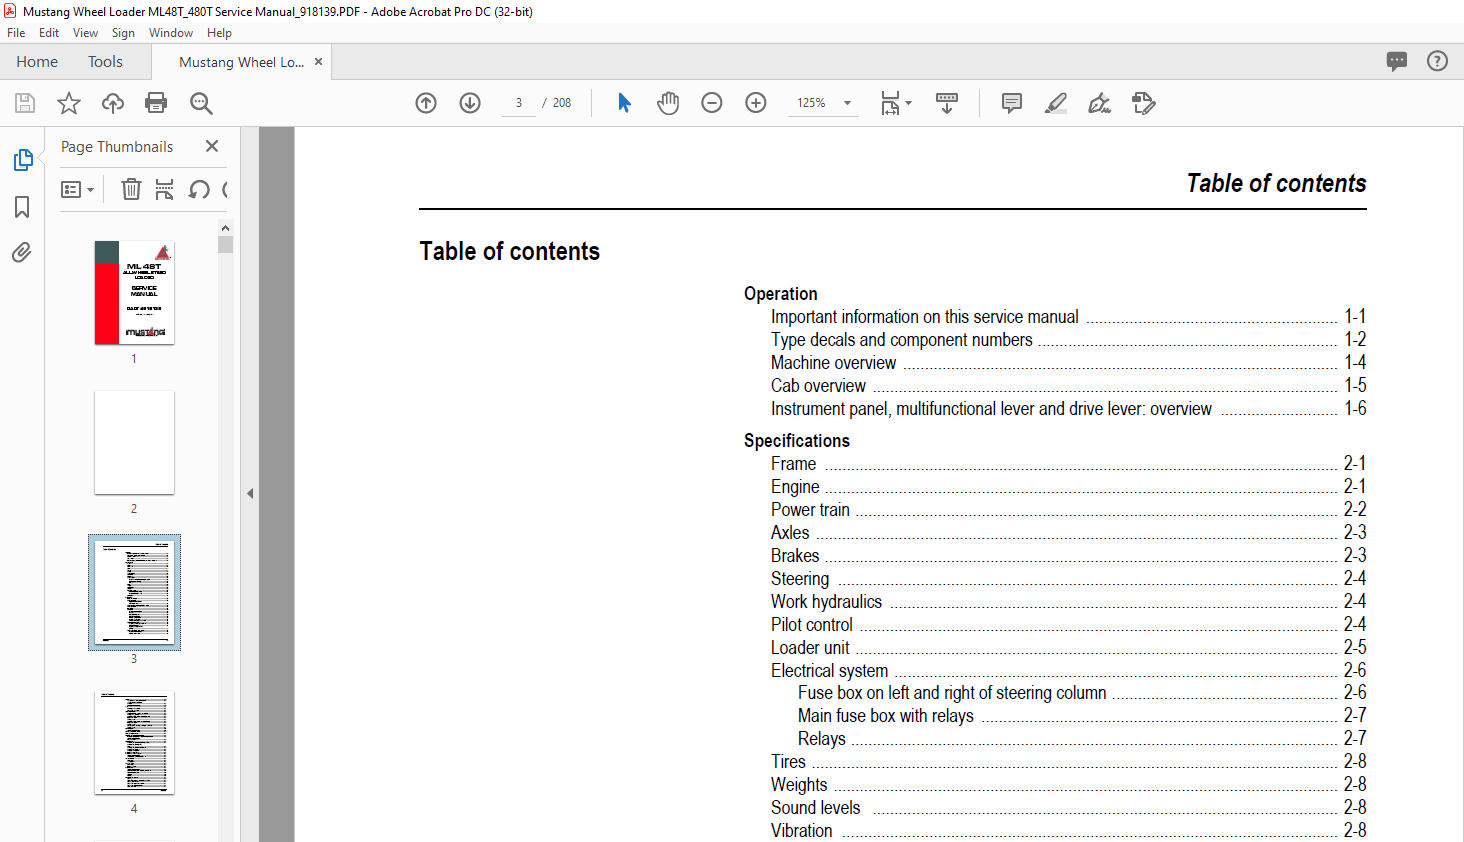Open the Share and send tool icon
This screenshot has height=842, width=1464.
tap(1144, 103)
